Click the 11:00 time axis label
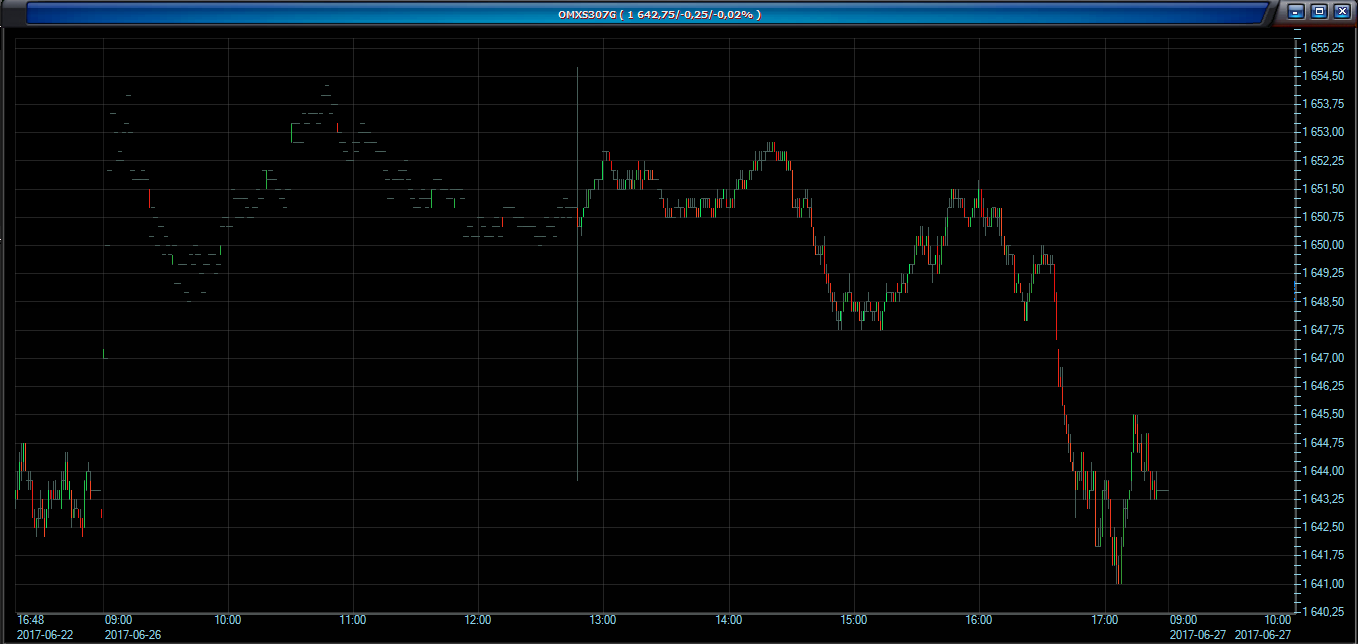This screenshot has height=644, width=1358. 352,620
